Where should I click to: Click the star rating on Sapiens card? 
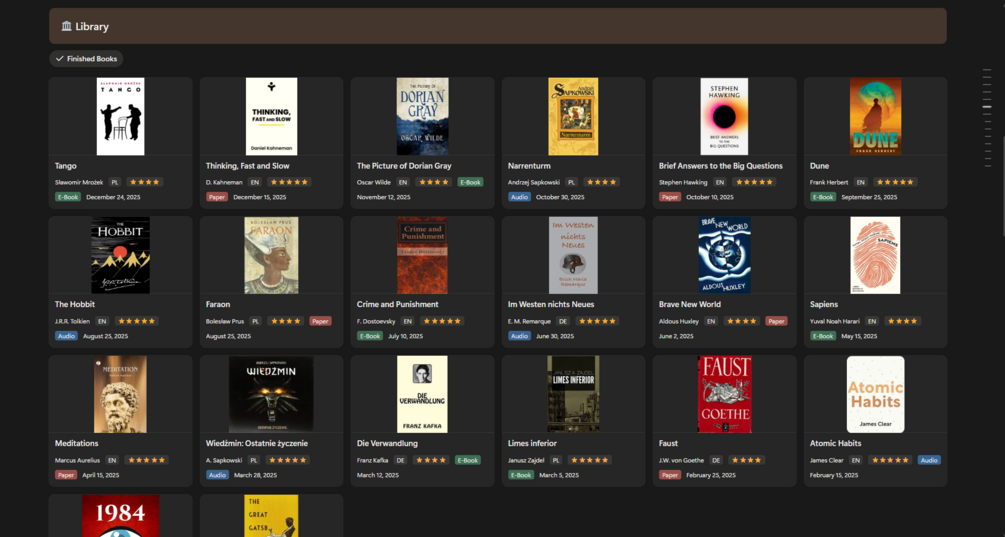tap(902, 321)
